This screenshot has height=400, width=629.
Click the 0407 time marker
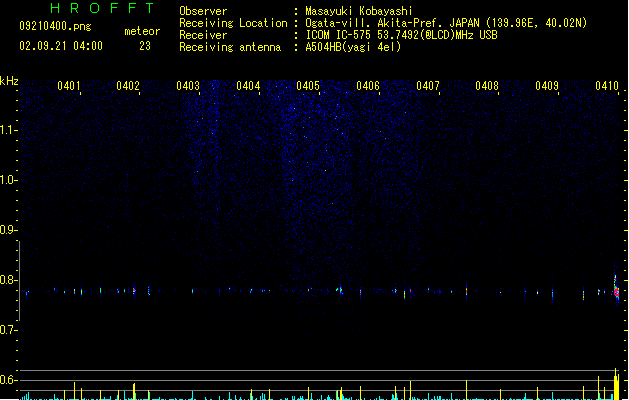[x=428, y=86]
